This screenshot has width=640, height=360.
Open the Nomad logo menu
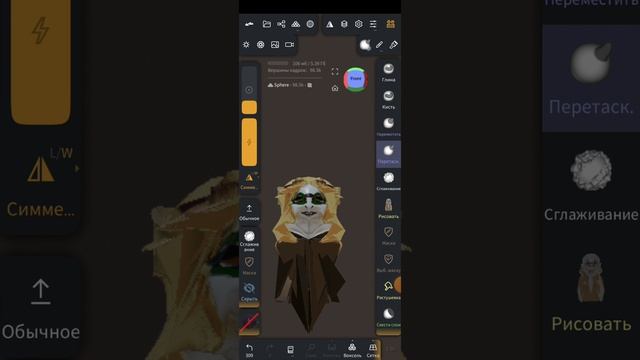click(x=249, y=24)
